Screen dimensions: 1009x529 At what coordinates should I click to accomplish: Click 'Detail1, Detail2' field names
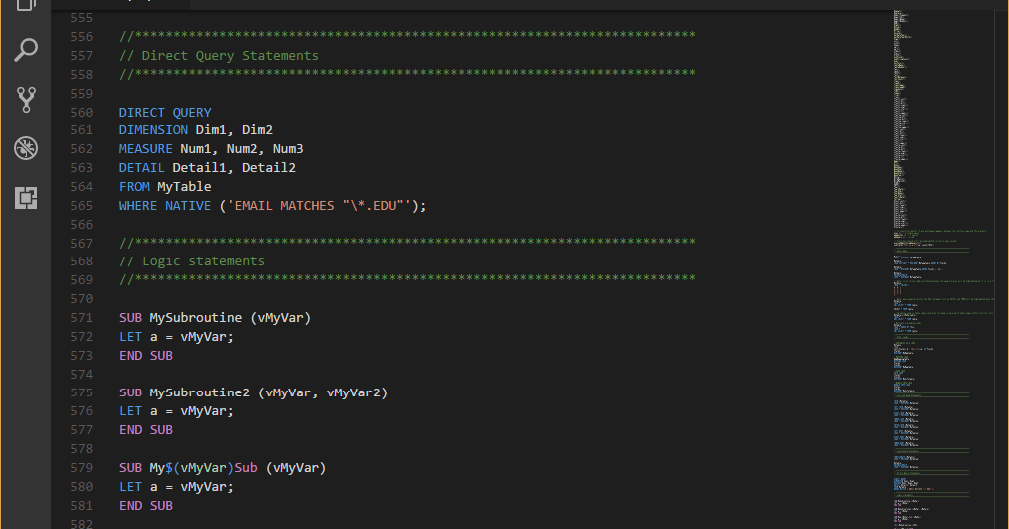[x=234, y=168]
